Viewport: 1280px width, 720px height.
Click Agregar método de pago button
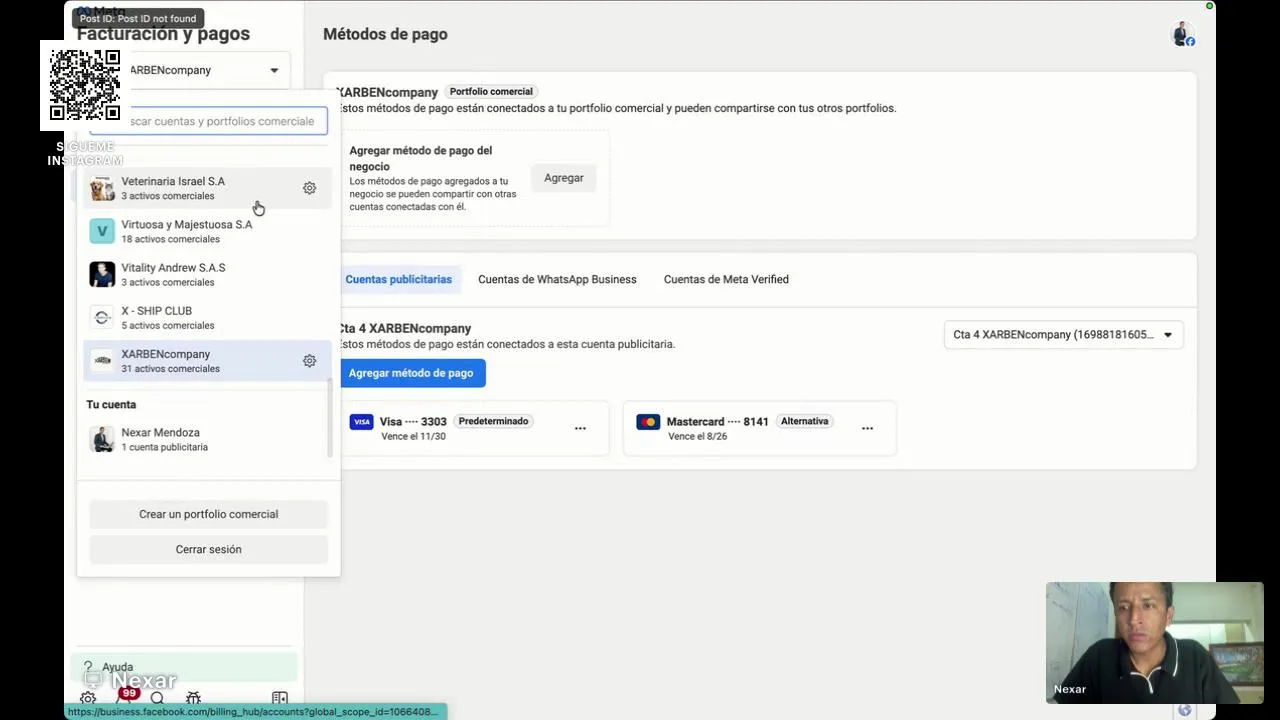click(411, 373)
